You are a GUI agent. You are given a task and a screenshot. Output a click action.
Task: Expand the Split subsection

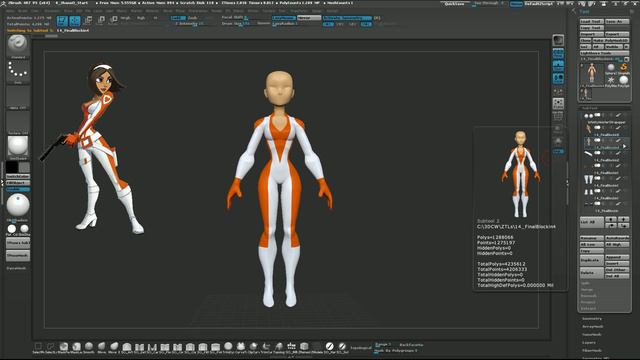(x=586, y=283)
